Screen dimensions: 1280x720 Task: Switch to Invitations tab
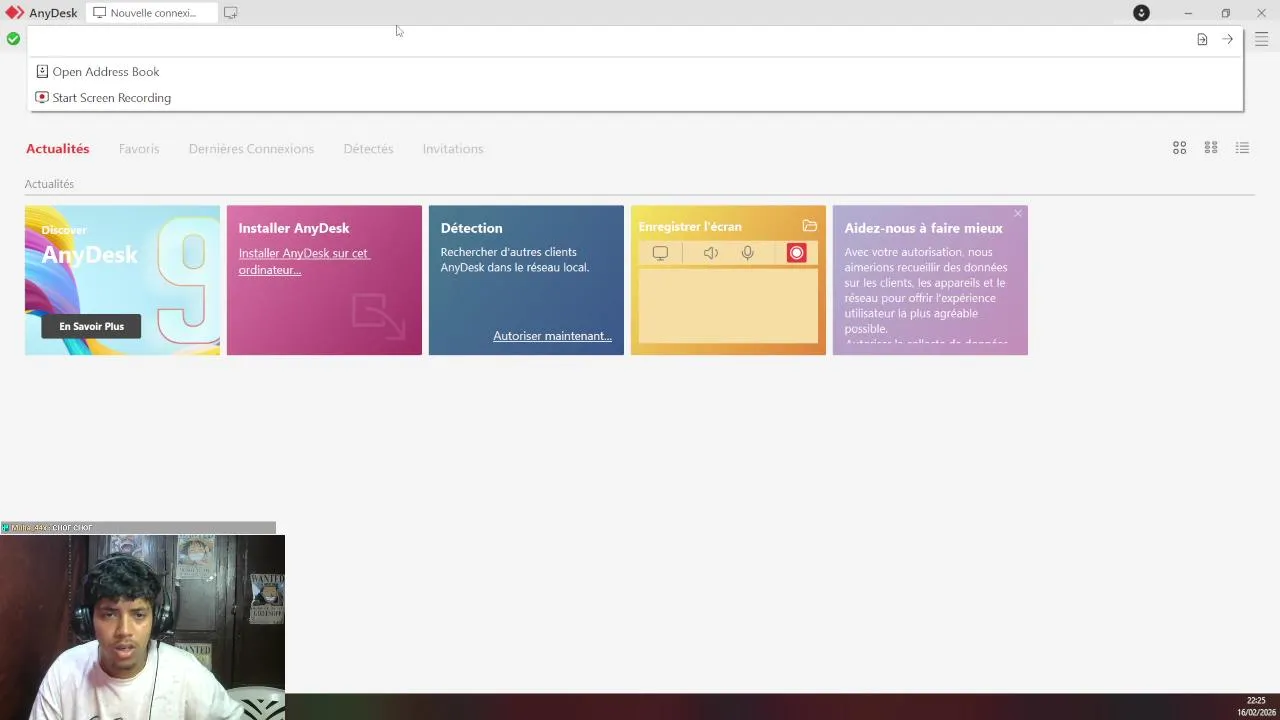click(452, 149)
